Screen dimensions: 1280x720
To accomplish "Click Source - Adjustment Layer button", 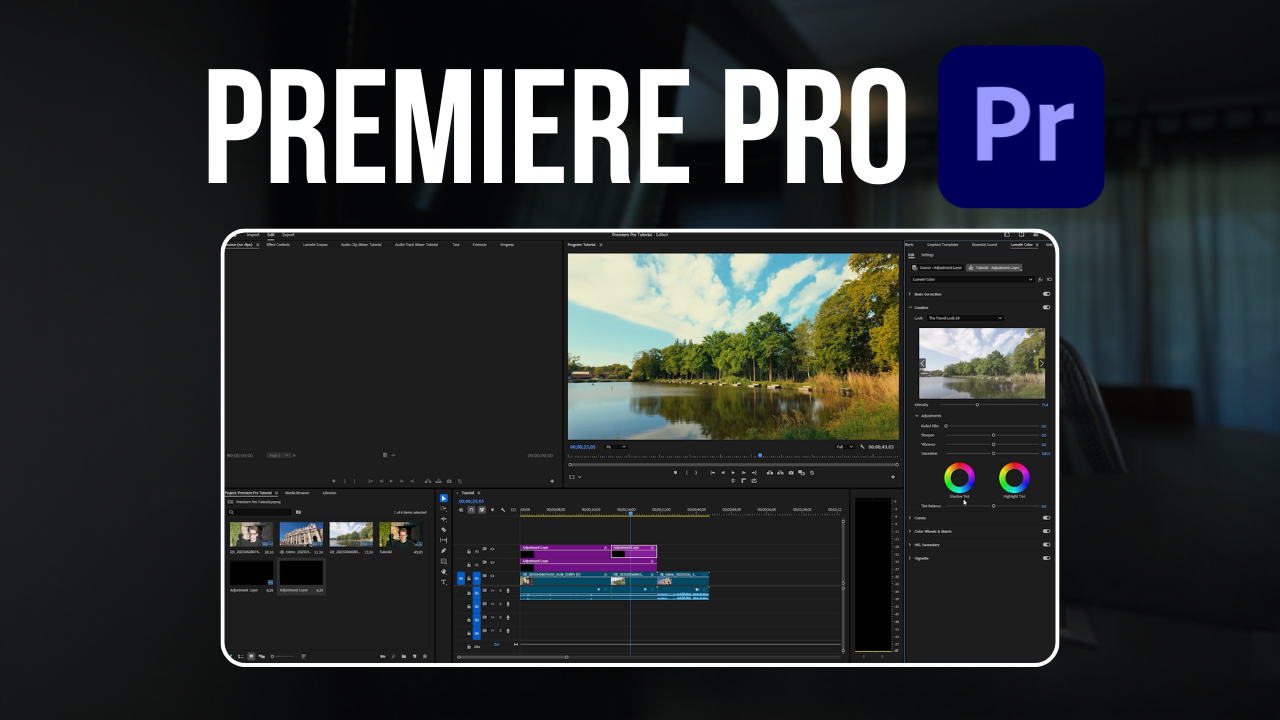I will pyautogui.click(x=937, y=268).
